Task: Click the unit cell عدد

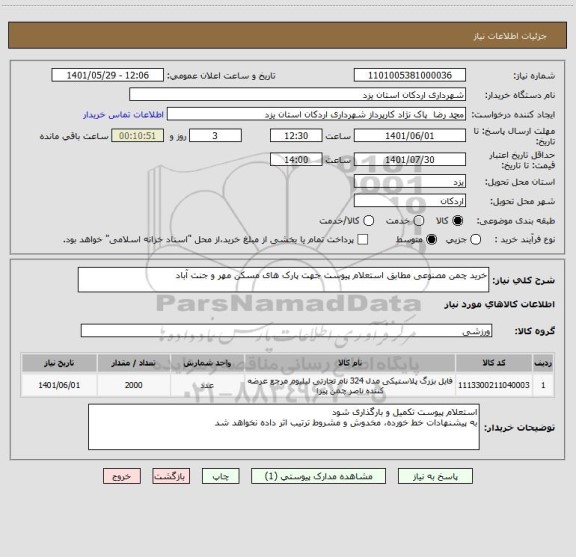Action: coord(207,385)
